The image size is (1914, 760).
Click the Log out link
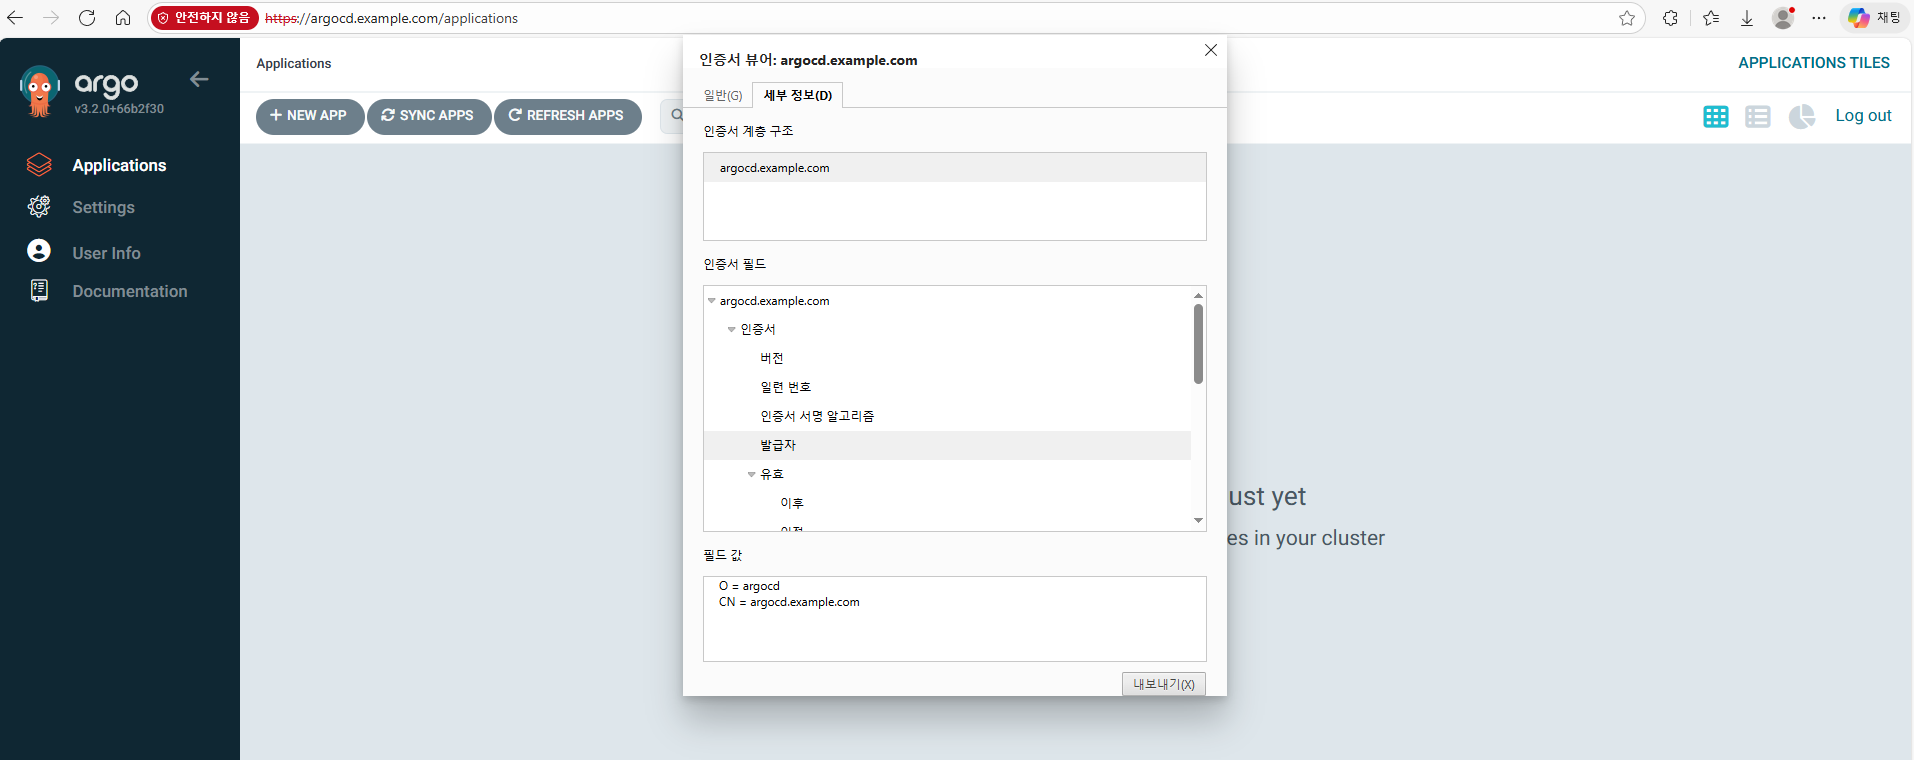(1863, 115)
